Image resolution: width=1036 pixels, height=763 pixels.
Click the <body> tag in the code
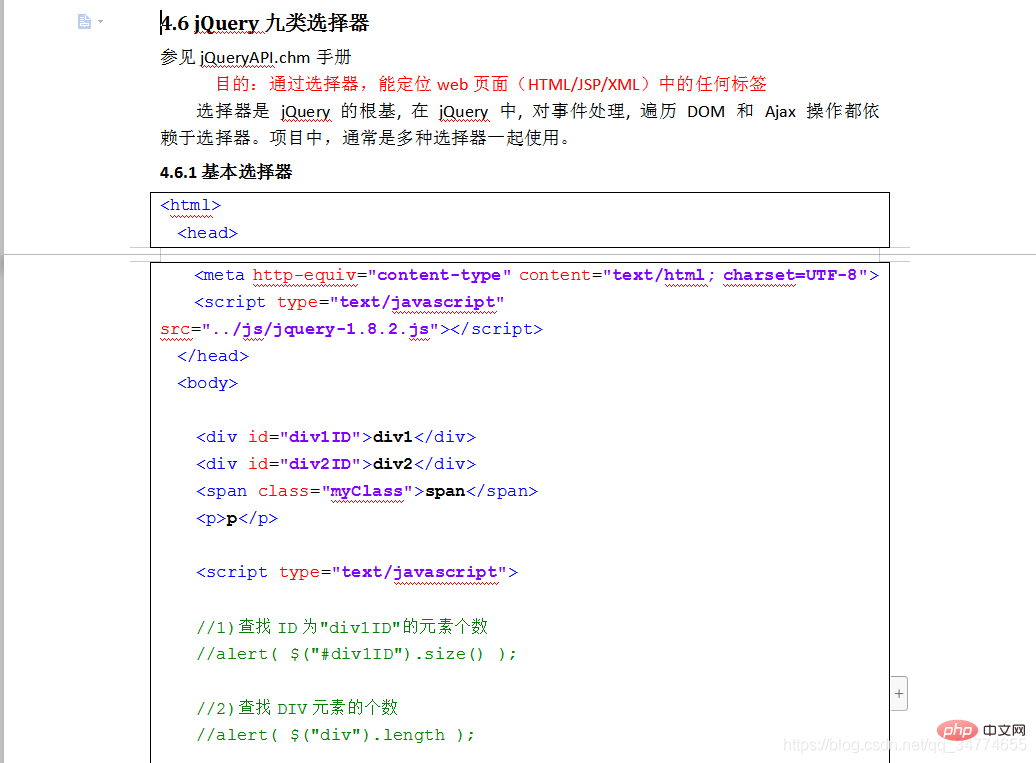pyautogui.click(x=207, y=383)
